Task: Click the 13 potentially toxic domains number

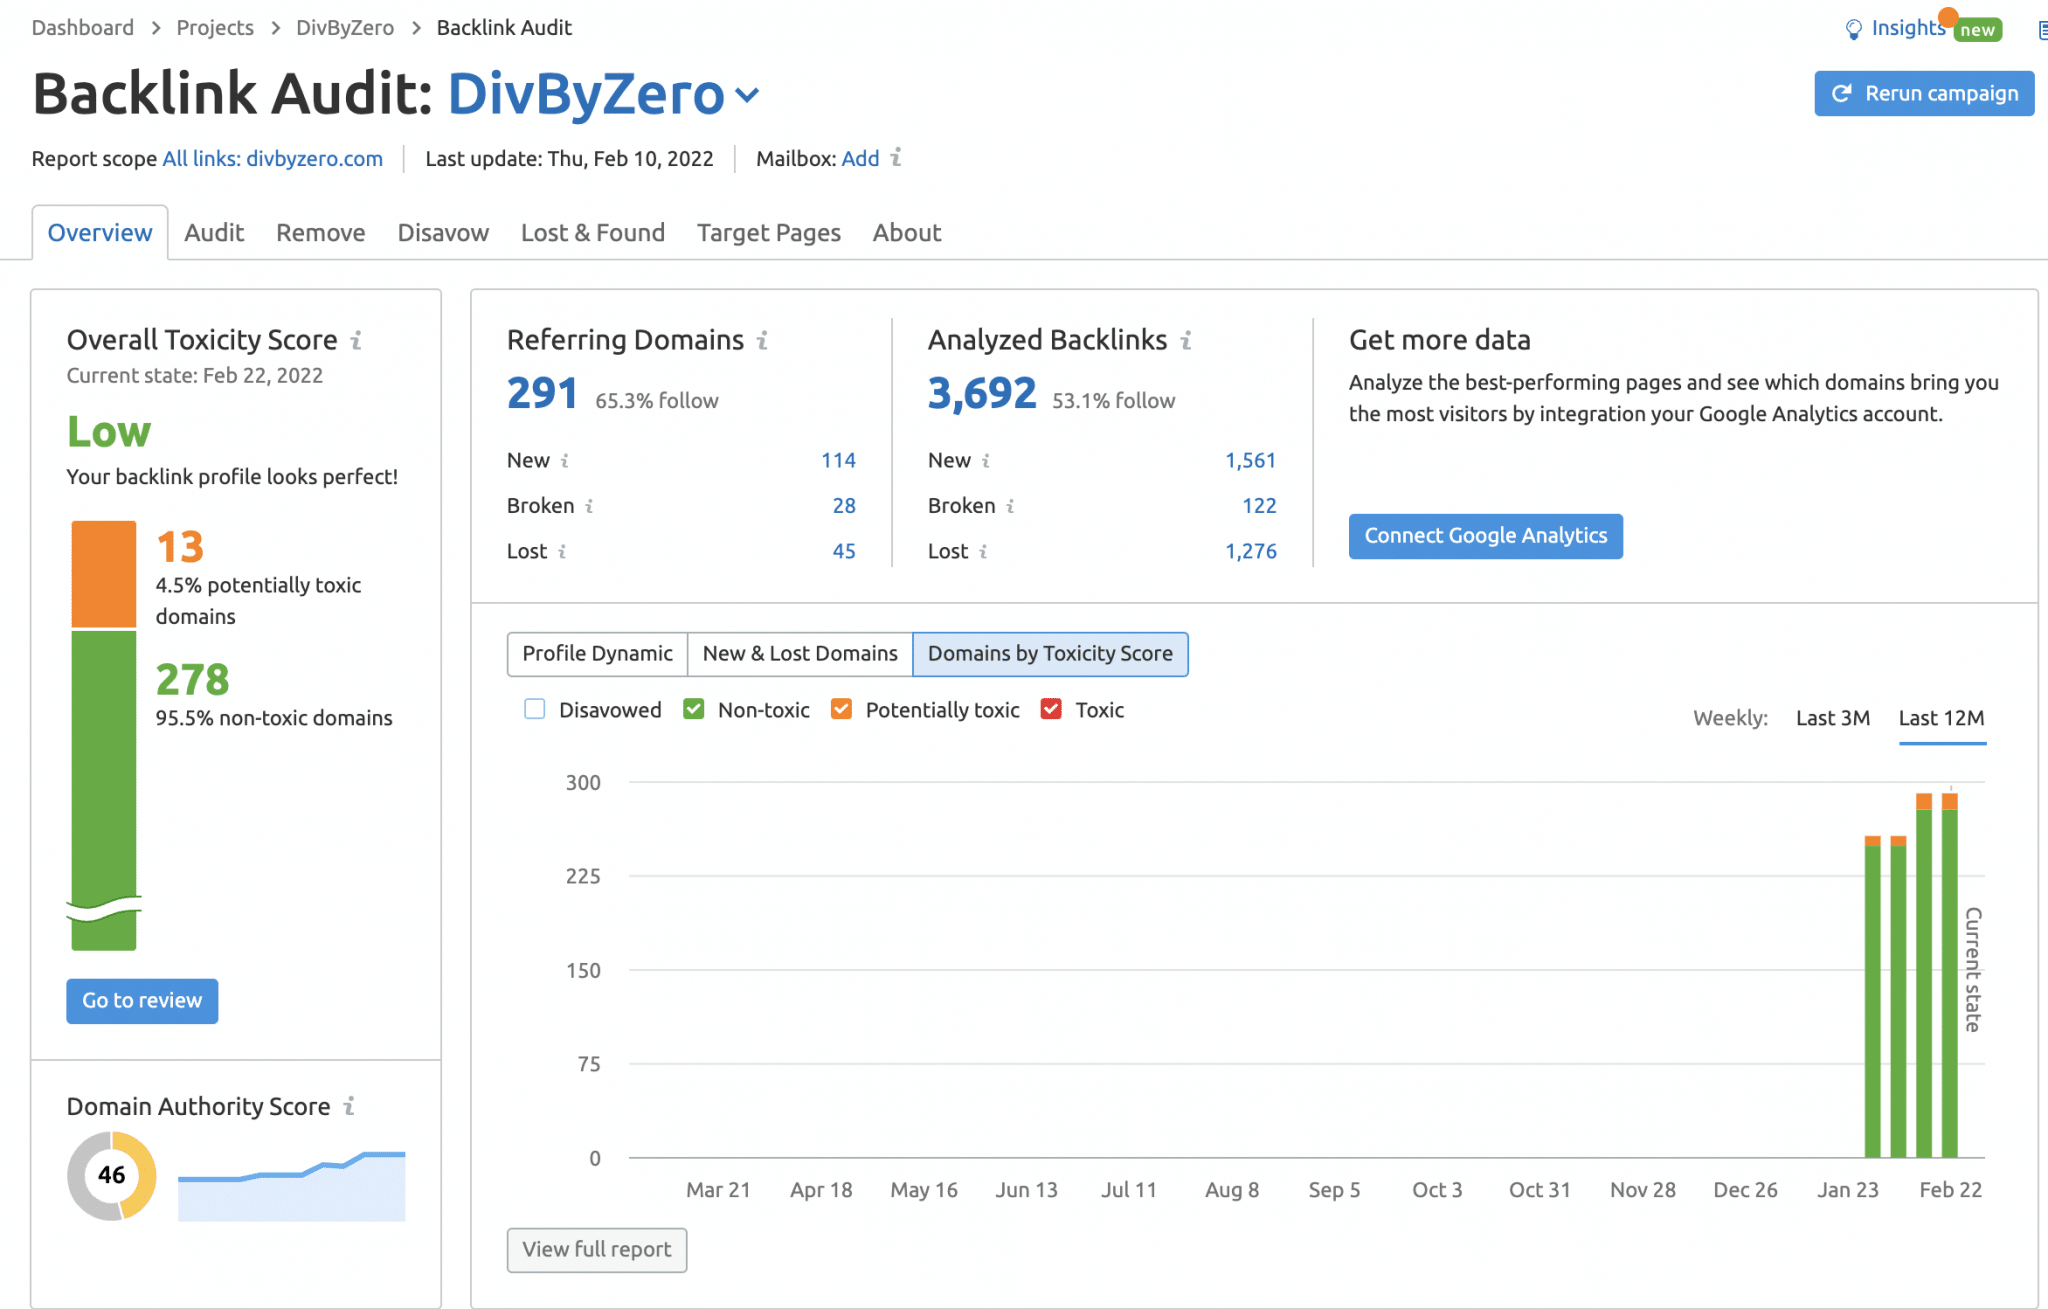Action: point(180,547)
